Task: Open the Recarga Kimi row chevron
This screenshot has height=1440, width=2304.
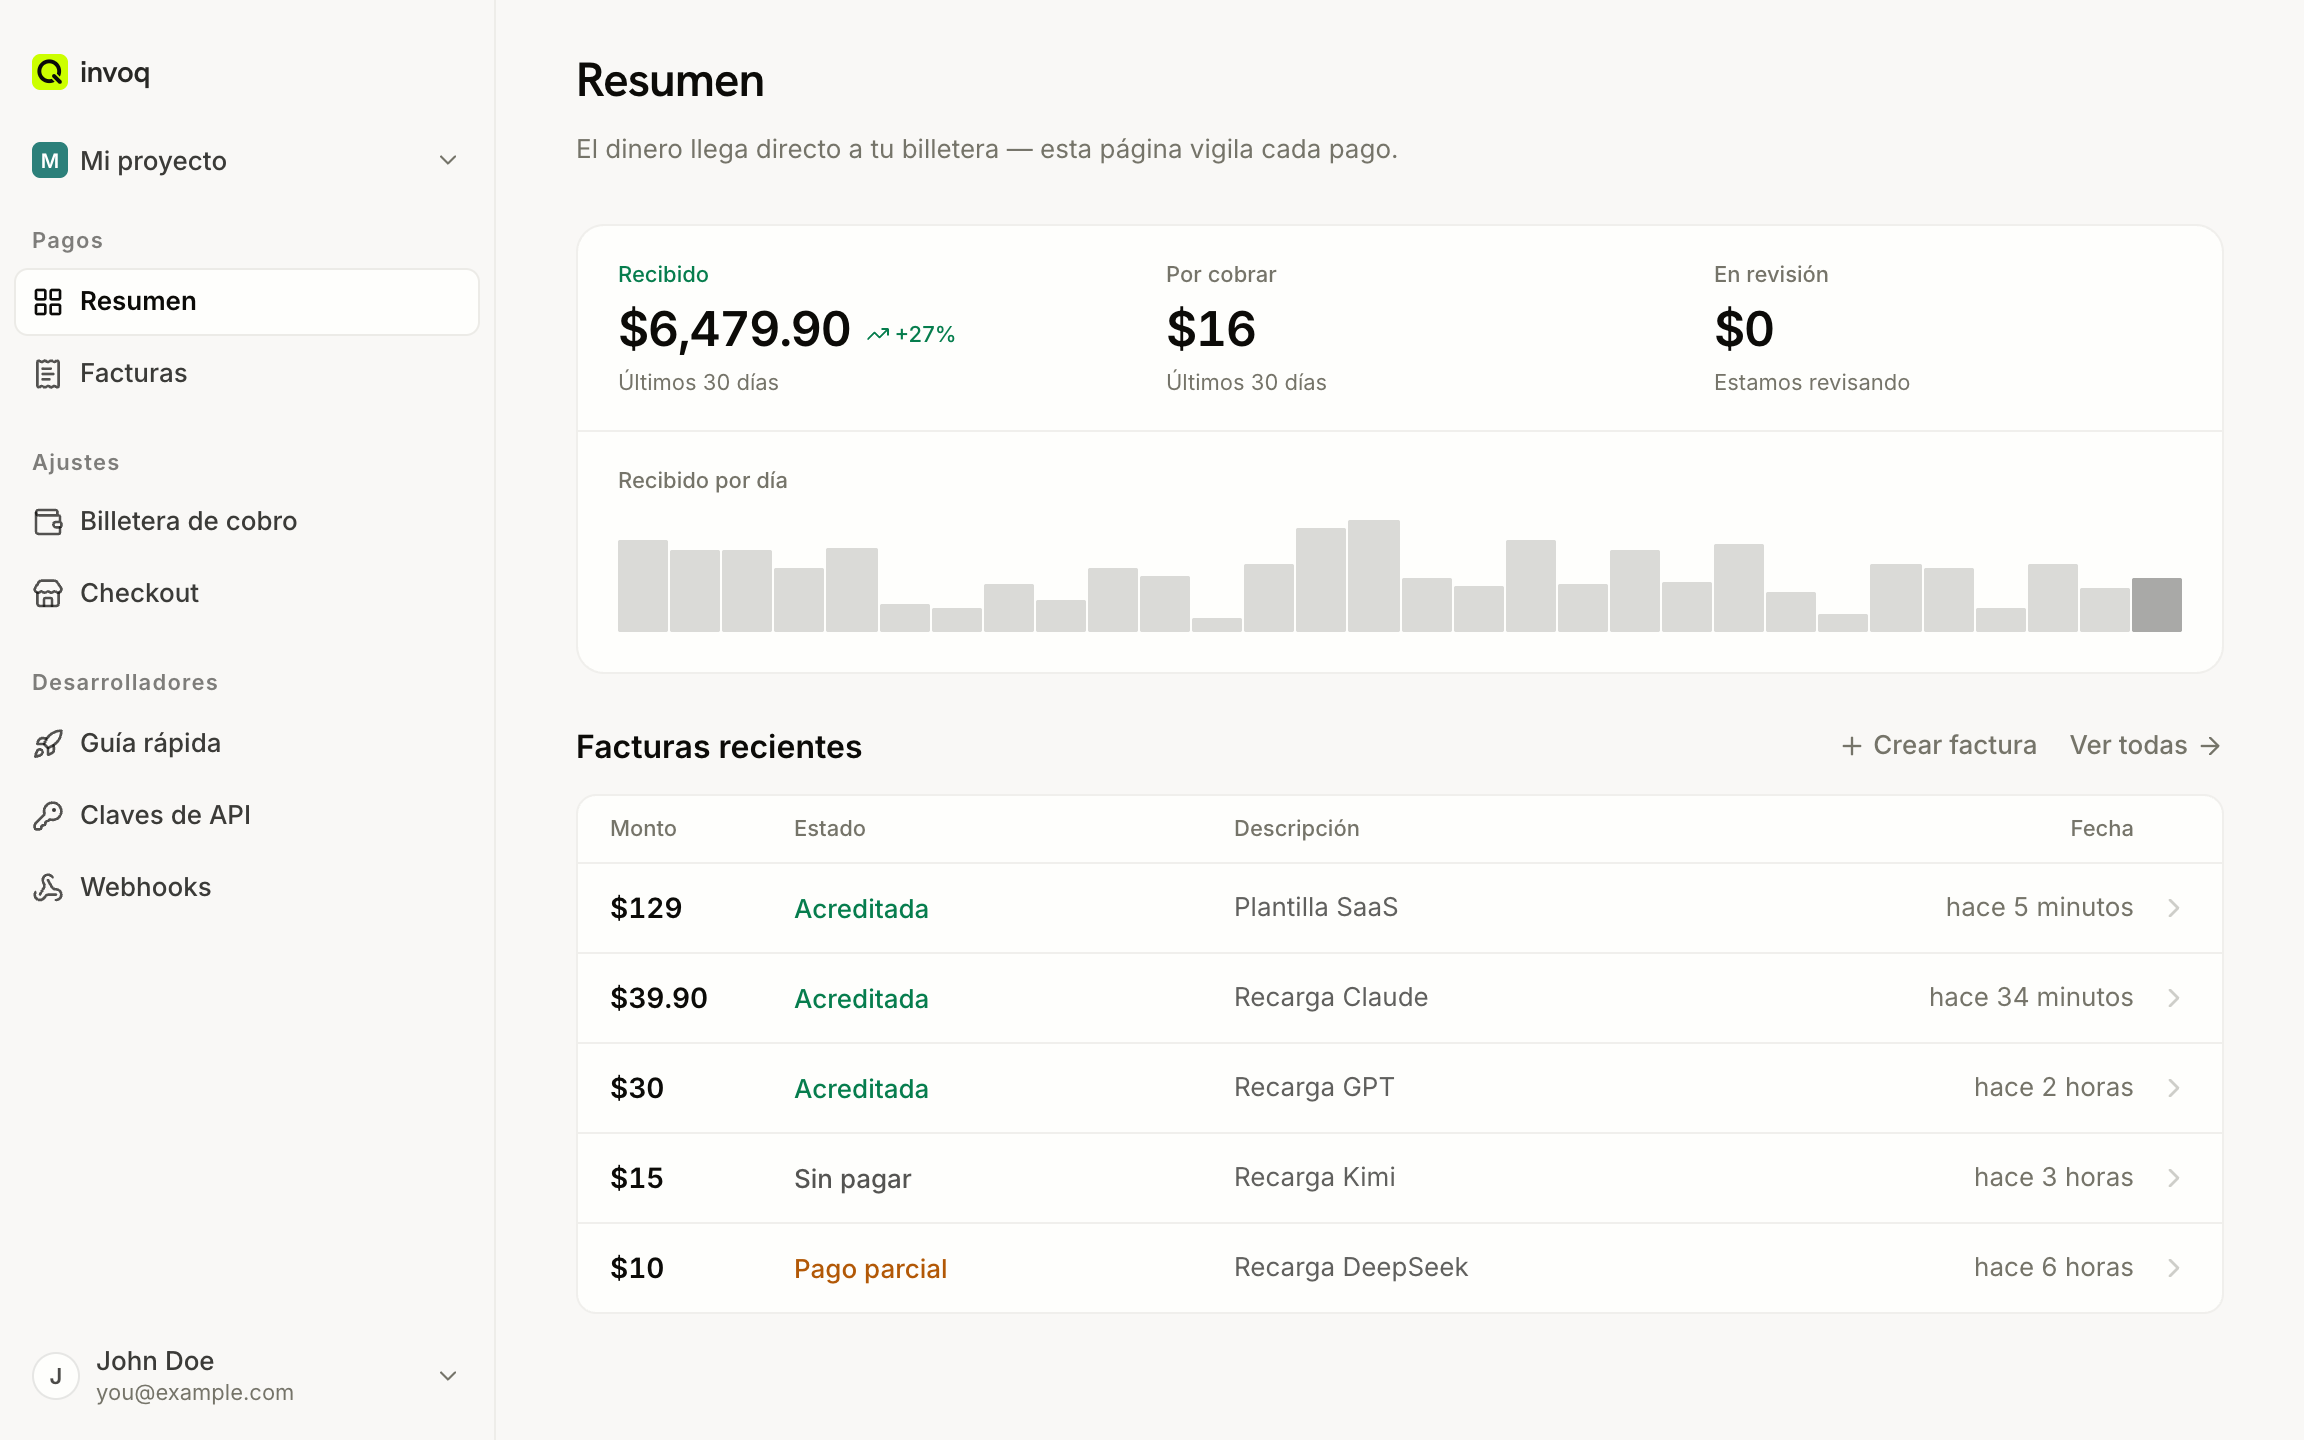Action: coord(2174,1178)
